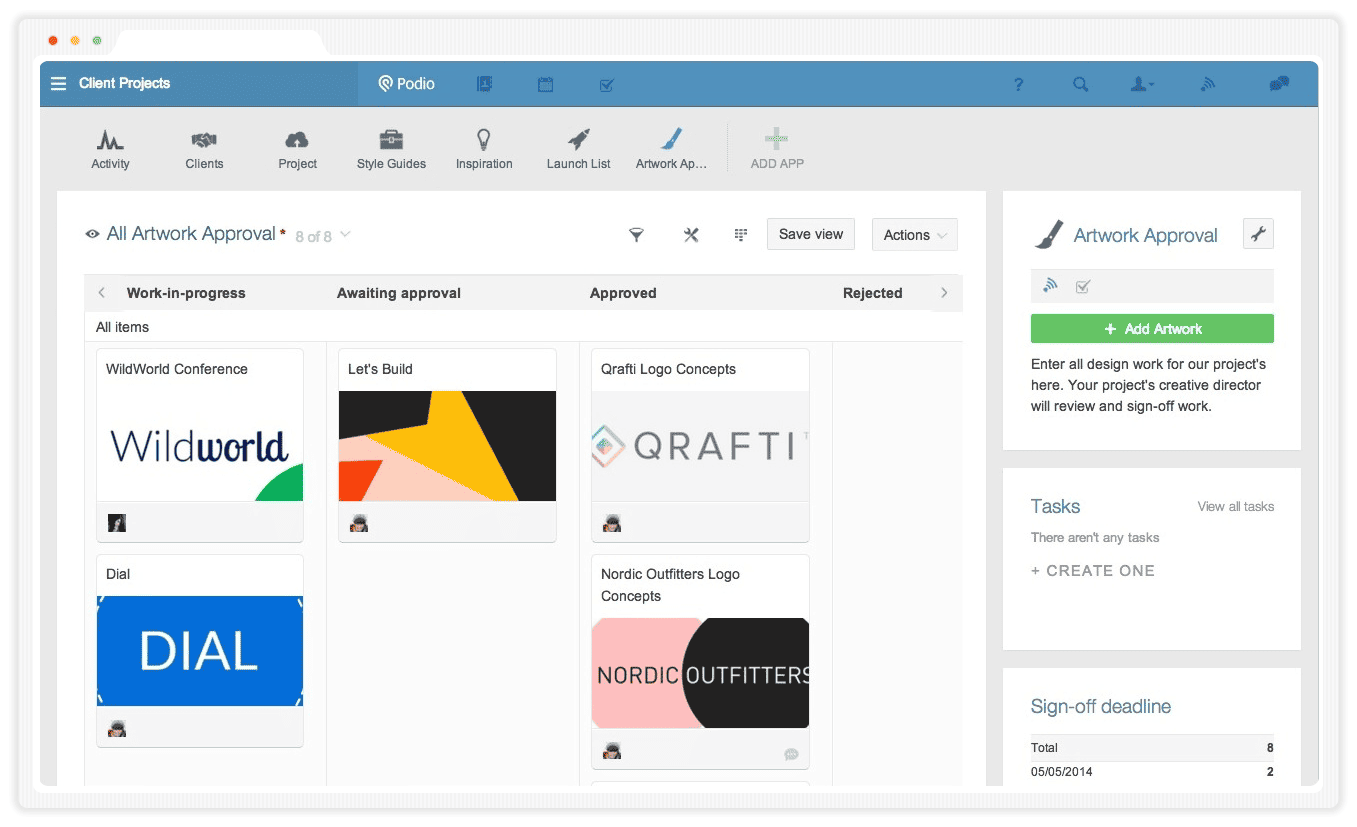Open the Inspiration lightbulb app

[484, 149]
